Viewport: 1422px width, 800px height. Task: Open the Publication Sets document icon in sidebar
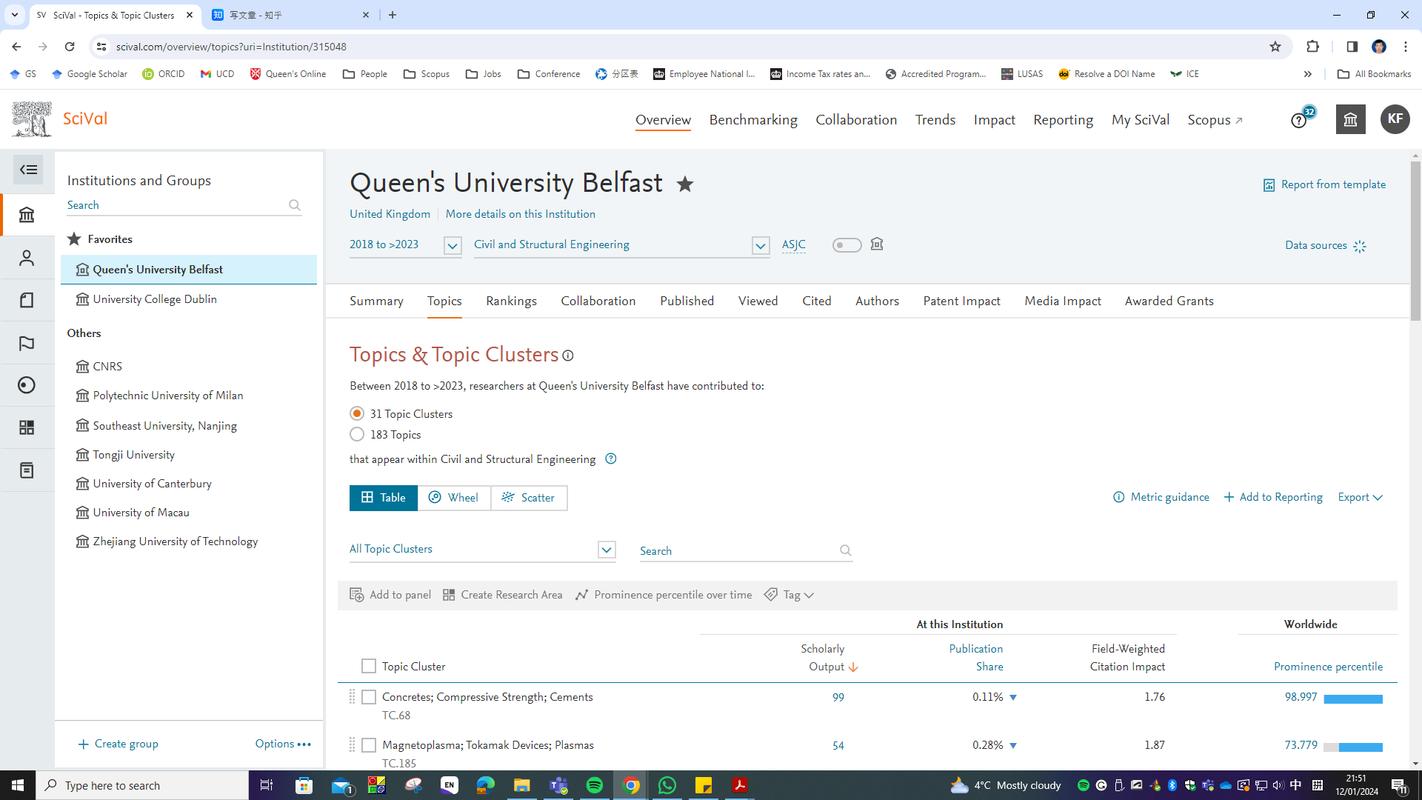(x=27, y=300)
